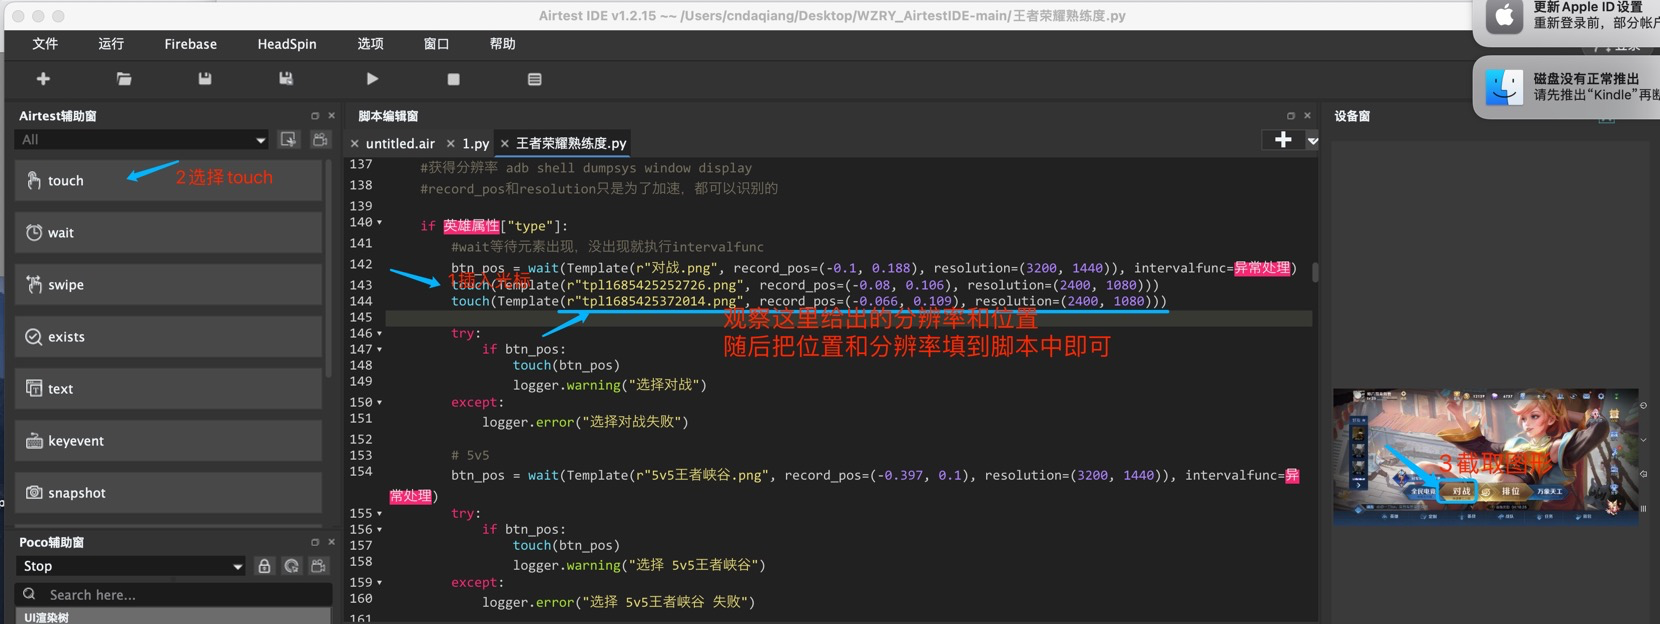Run the script with the play button
The width and height of the screenshot is (1660, 624).
coord(372,79)
